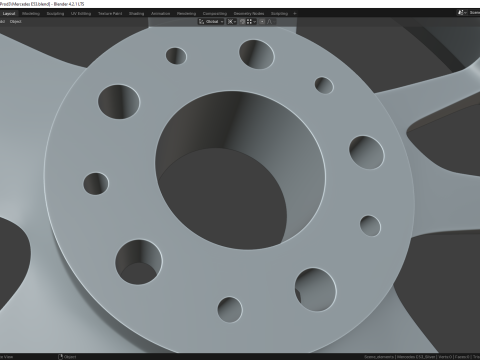This screenshot has width=480, height=360.
Task: Add a new workspace with plus icon
Action: pos(295,14)
